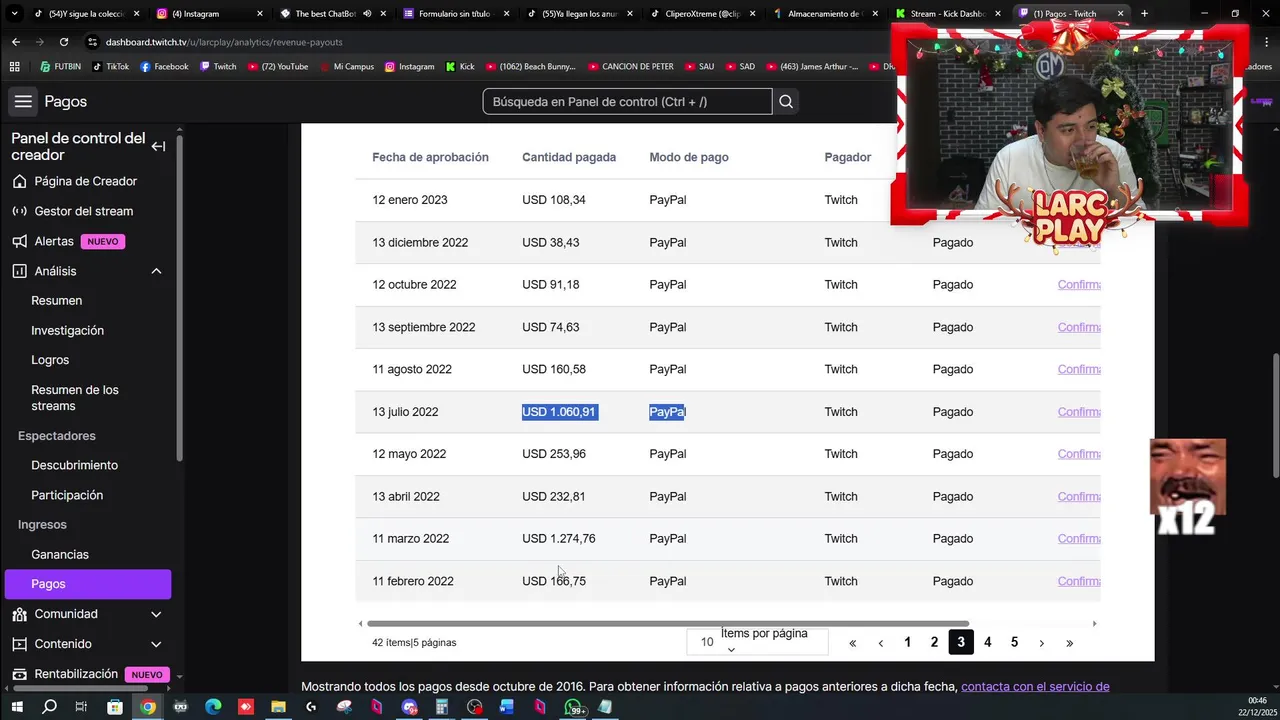1280x720 pixels.
Task: Go to the previous page arrow
Action: [880, 643]
